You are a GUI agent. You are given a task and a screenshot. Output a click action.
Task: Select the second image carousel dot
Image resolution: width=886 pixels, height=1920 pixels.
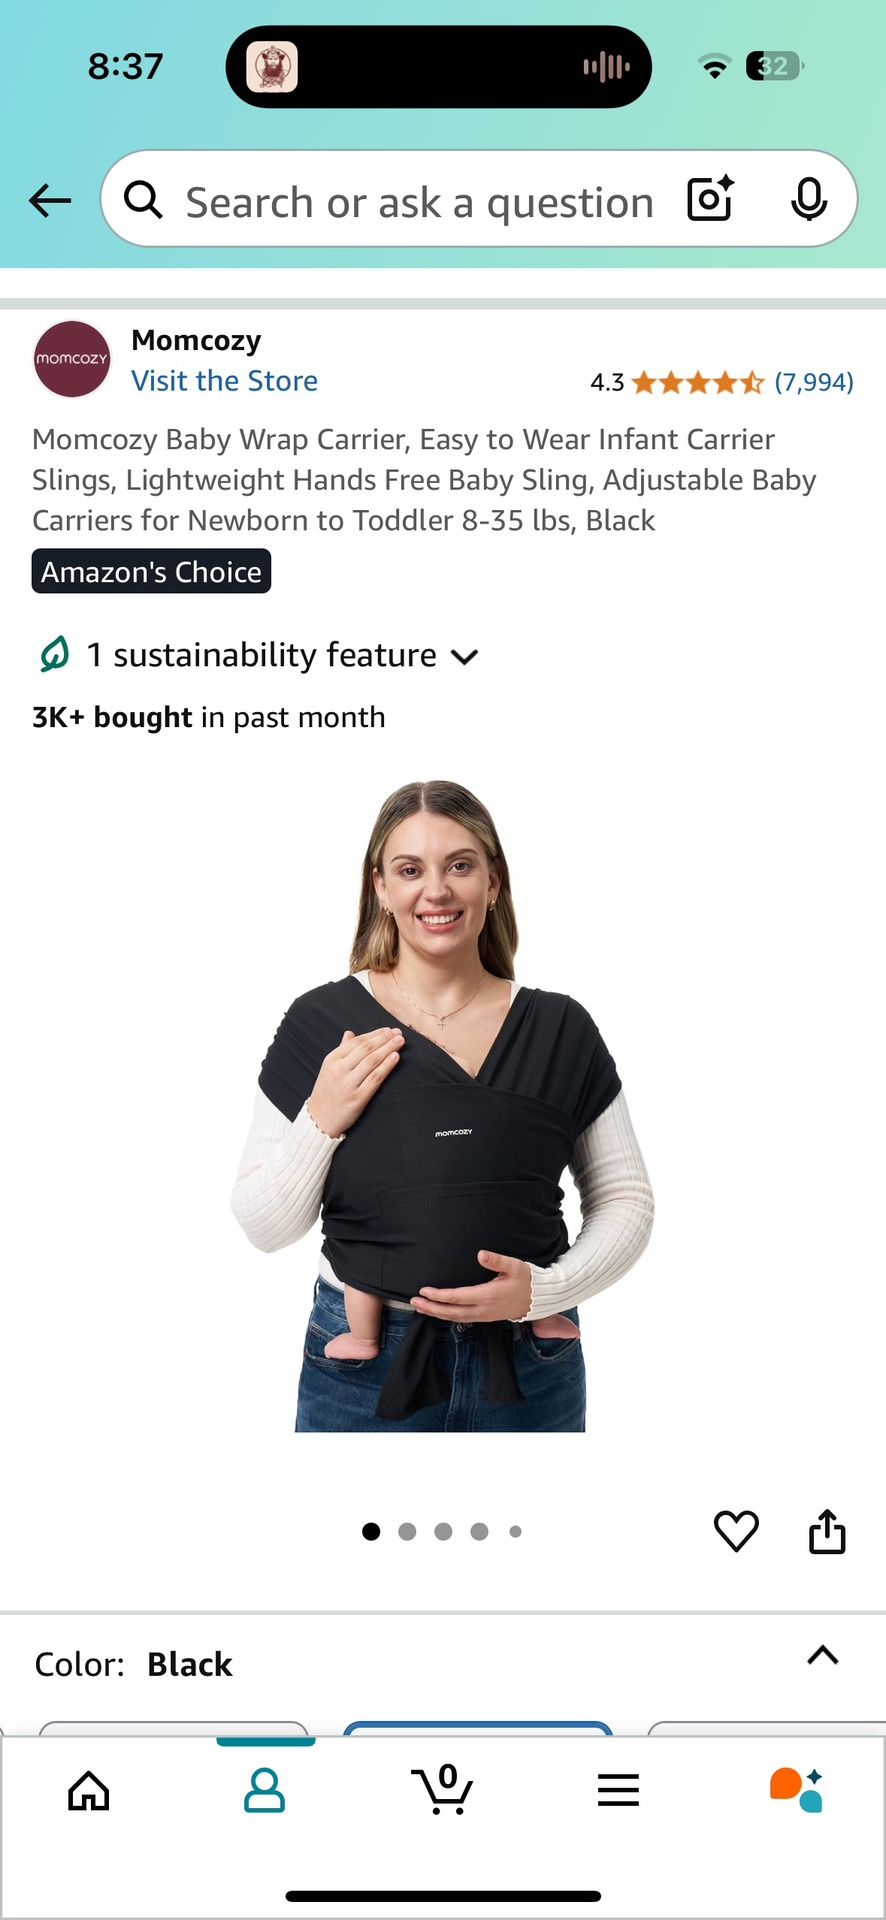[407, 1531]
